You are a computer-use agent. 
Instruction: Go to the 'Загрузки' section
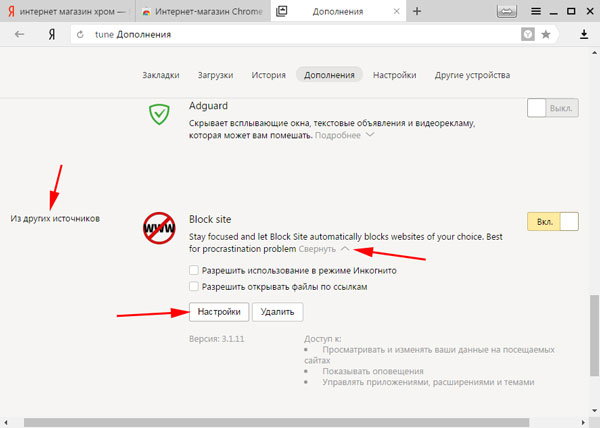tap(214, 75)
